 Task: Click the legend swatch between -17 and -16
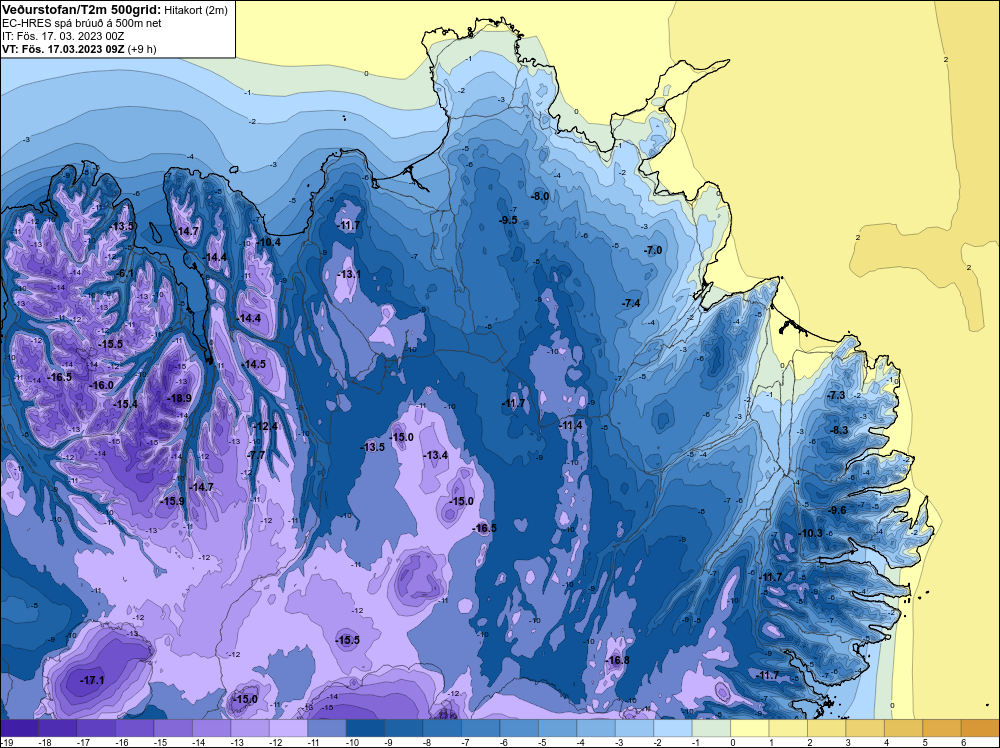(x=96, y=728)
